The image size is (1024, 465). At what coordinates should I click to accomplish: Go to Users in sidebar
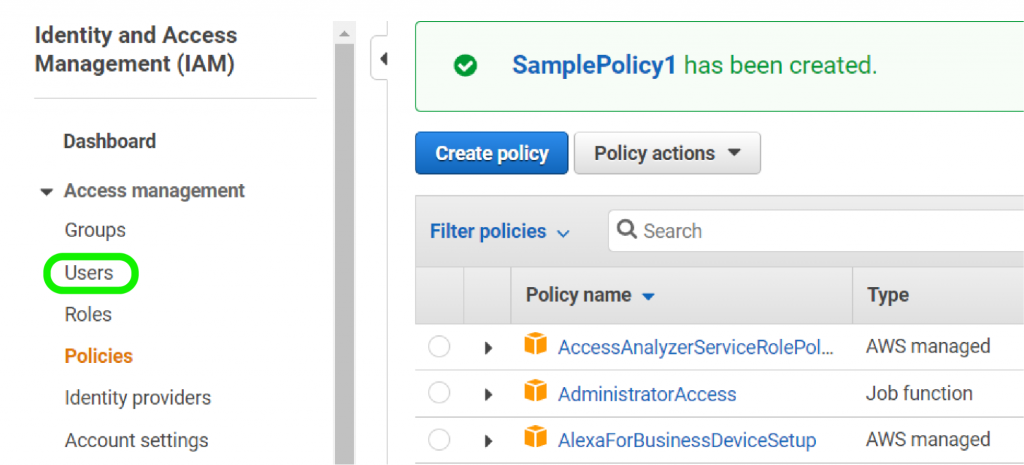(89, 272)
